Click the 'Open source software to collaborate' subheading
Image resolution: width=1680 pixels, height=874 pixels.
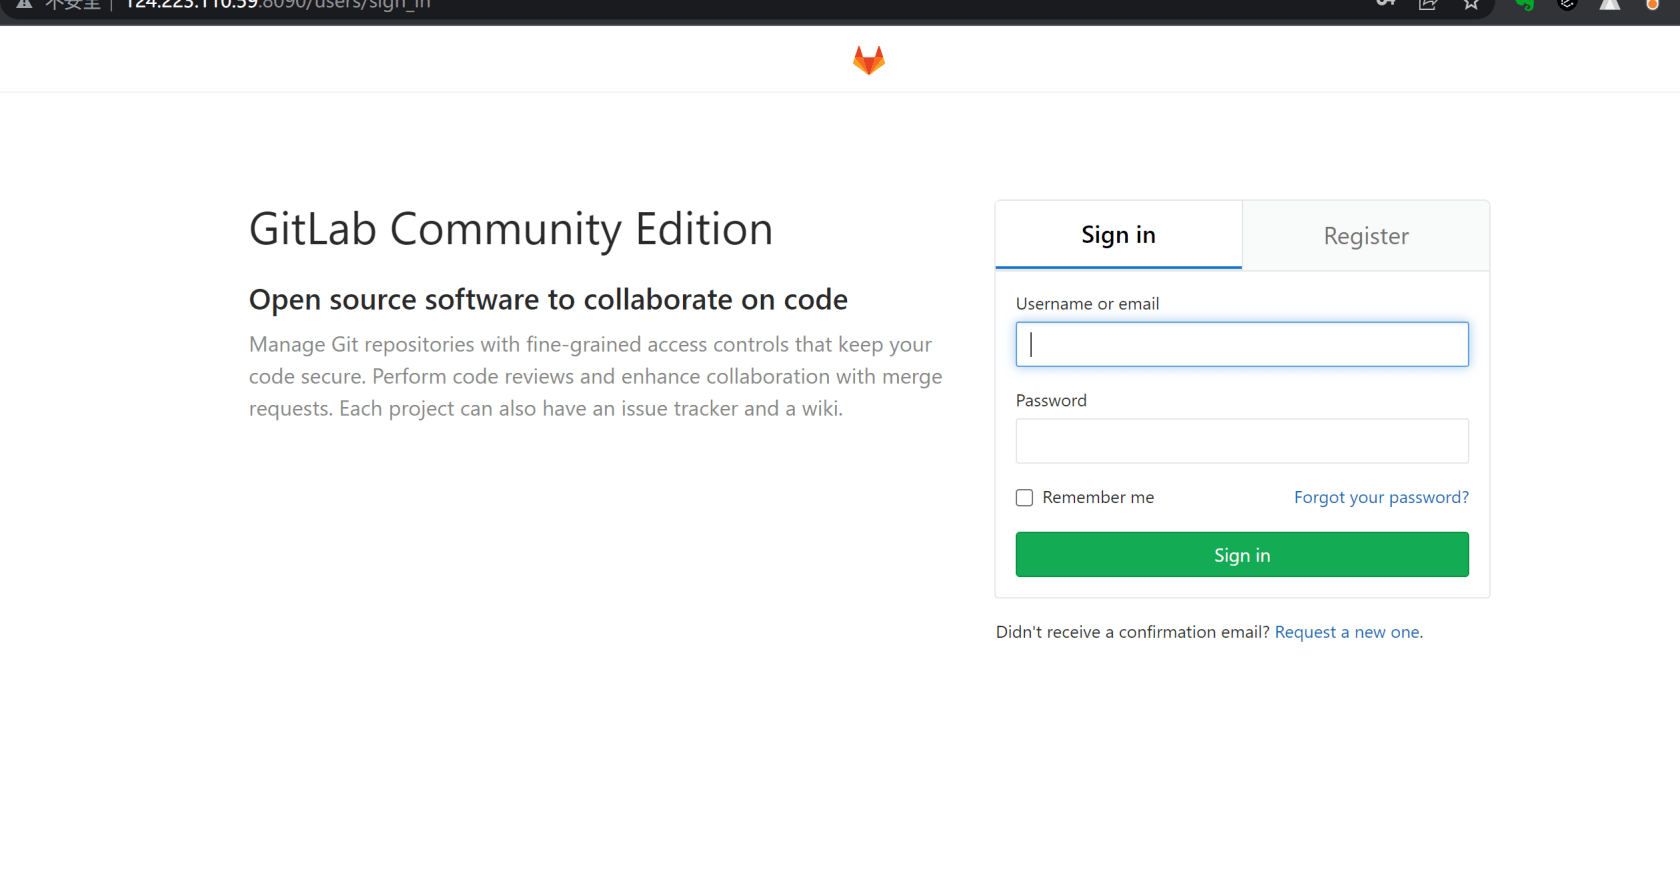click(548, 299)
